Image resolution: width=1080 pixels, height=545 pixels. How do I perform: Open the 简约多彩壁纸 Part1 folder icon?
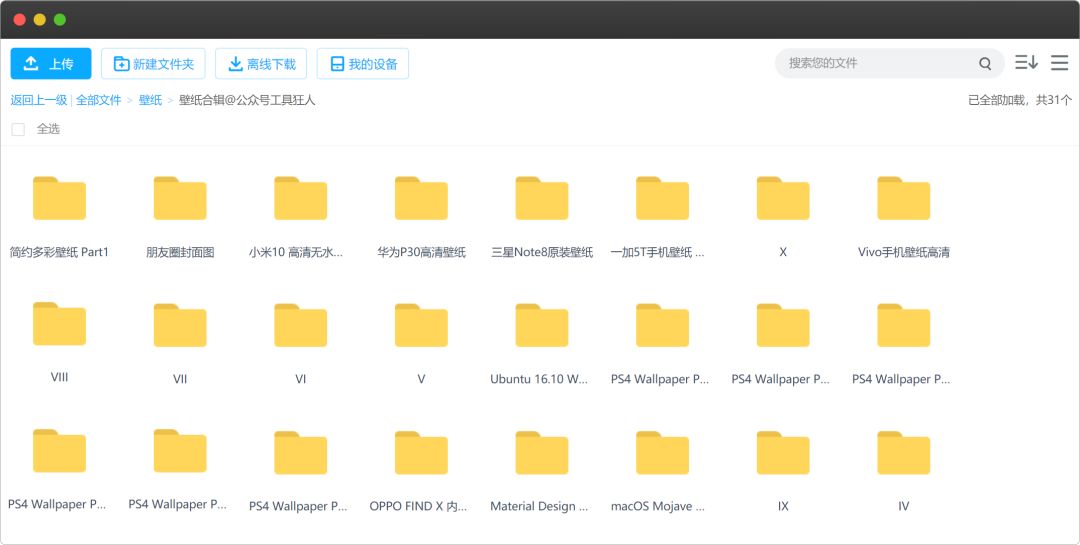(59, 198)
